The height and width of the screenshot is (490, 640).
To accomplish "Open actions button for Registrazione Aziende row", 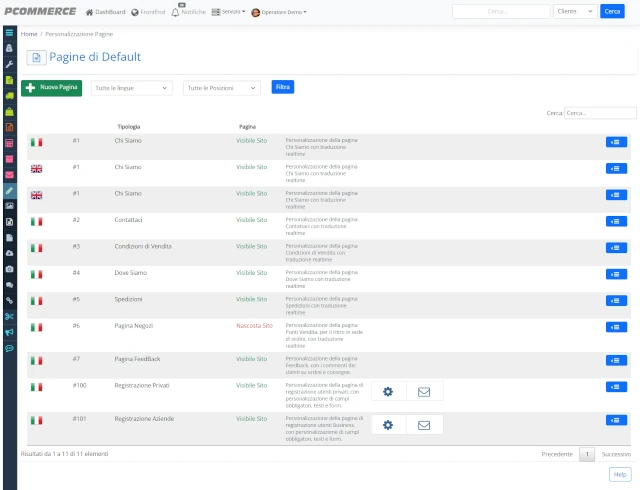I will pos(616,420).
